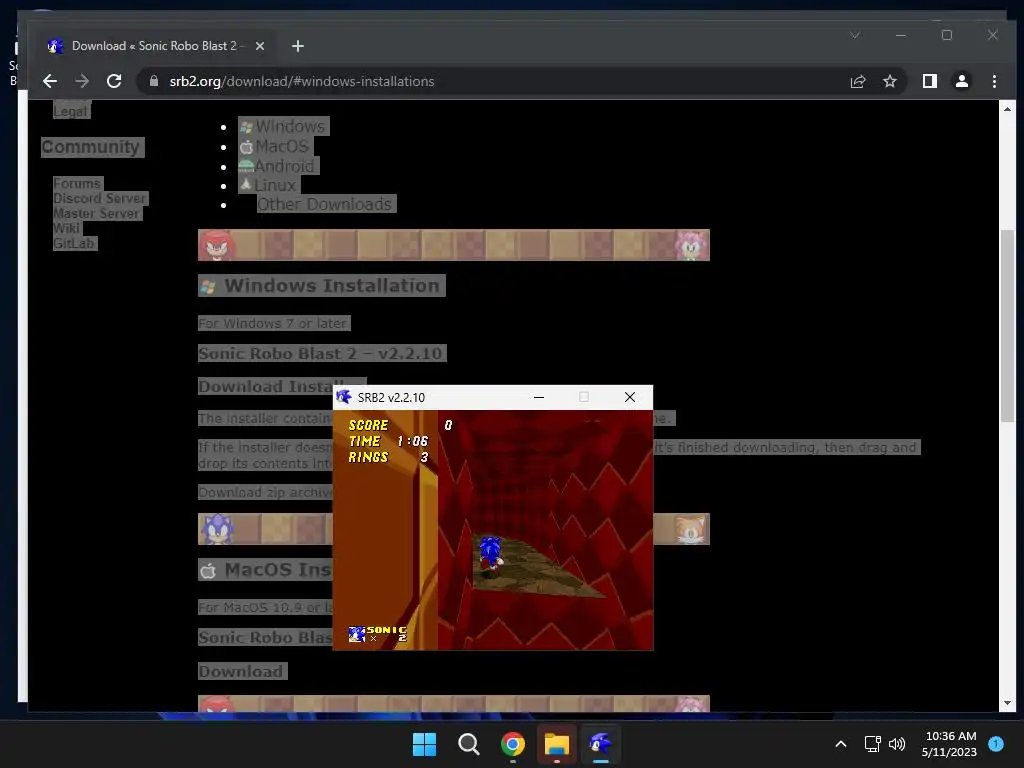Image resolution: width=1024 pixels, height=768 pixels.
Task: Switch to Chrome from the taskbar
Action: coord(513,744)
